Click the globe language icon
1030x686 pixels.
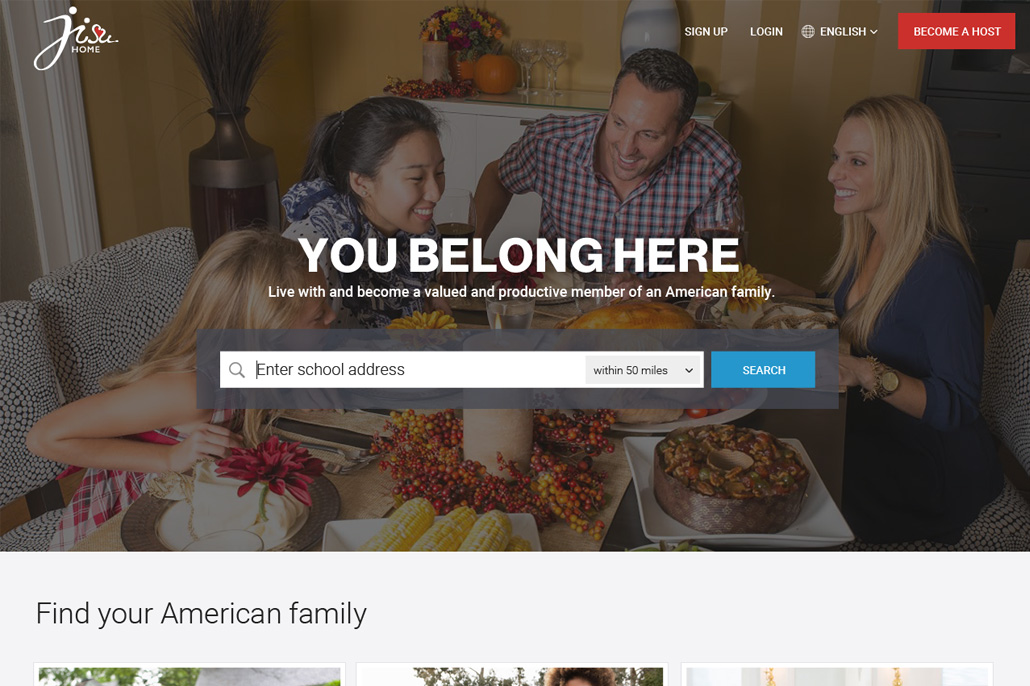coord(808,32)
